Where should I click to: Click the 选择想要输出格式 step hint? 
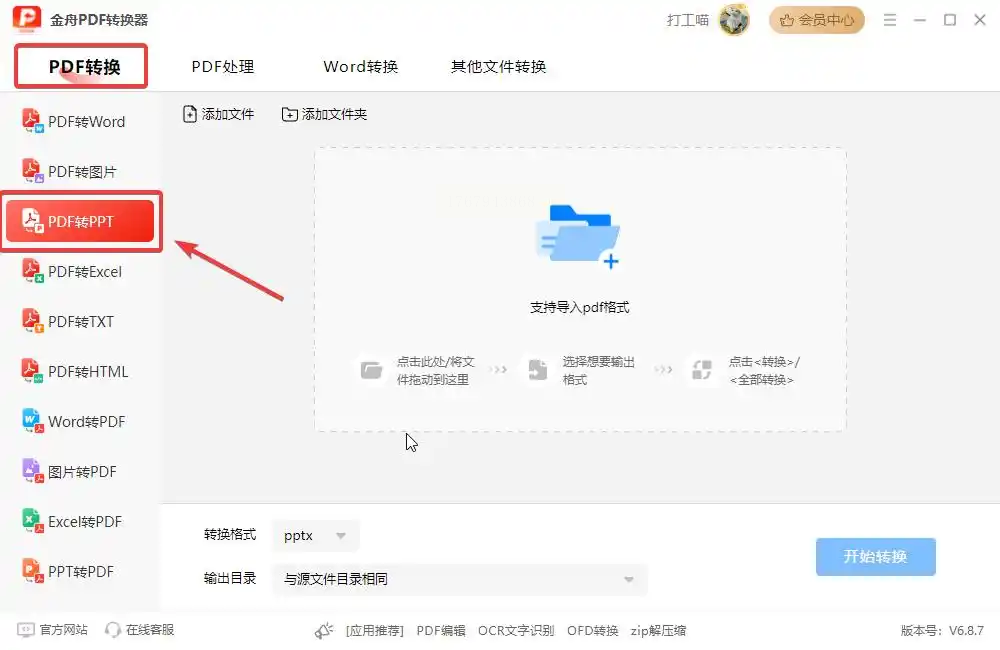(598, 371)
